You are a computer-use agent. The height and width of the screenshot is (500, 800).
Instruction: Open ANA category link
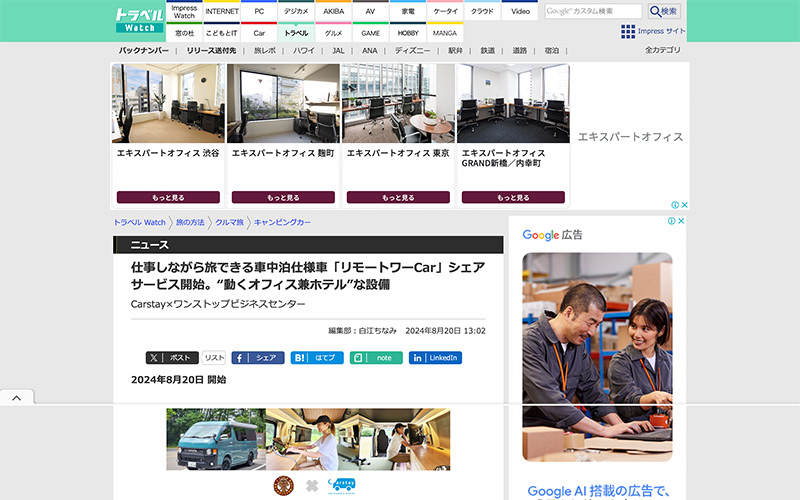369,51
